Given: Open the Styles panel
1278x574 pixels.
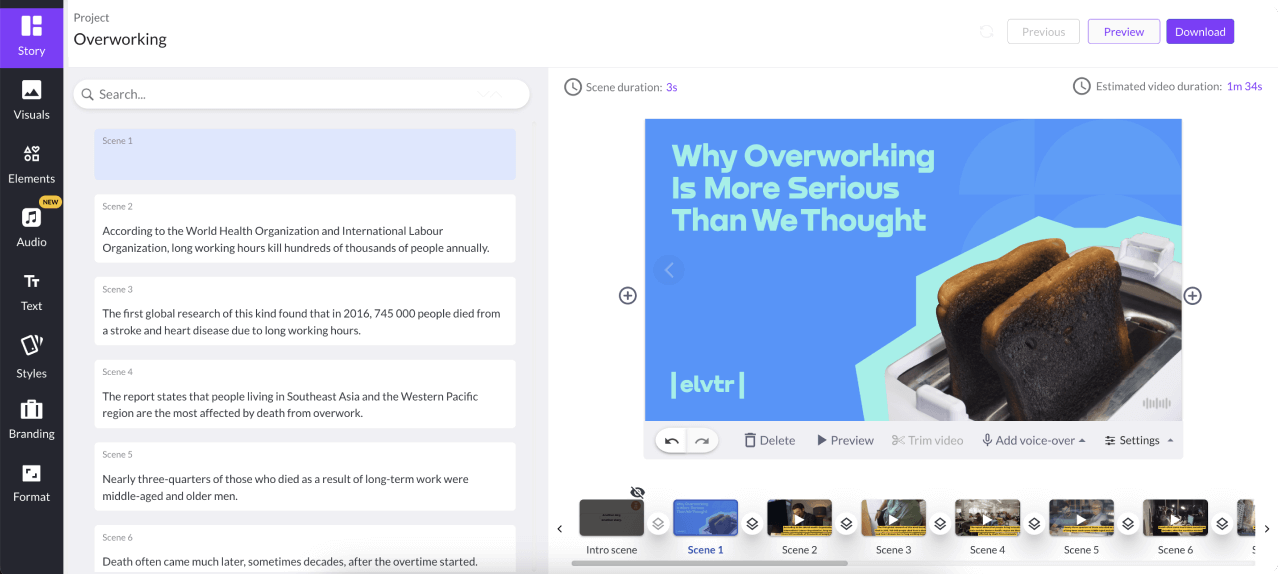Looking at the screenshot, I should tap(31, 357).
